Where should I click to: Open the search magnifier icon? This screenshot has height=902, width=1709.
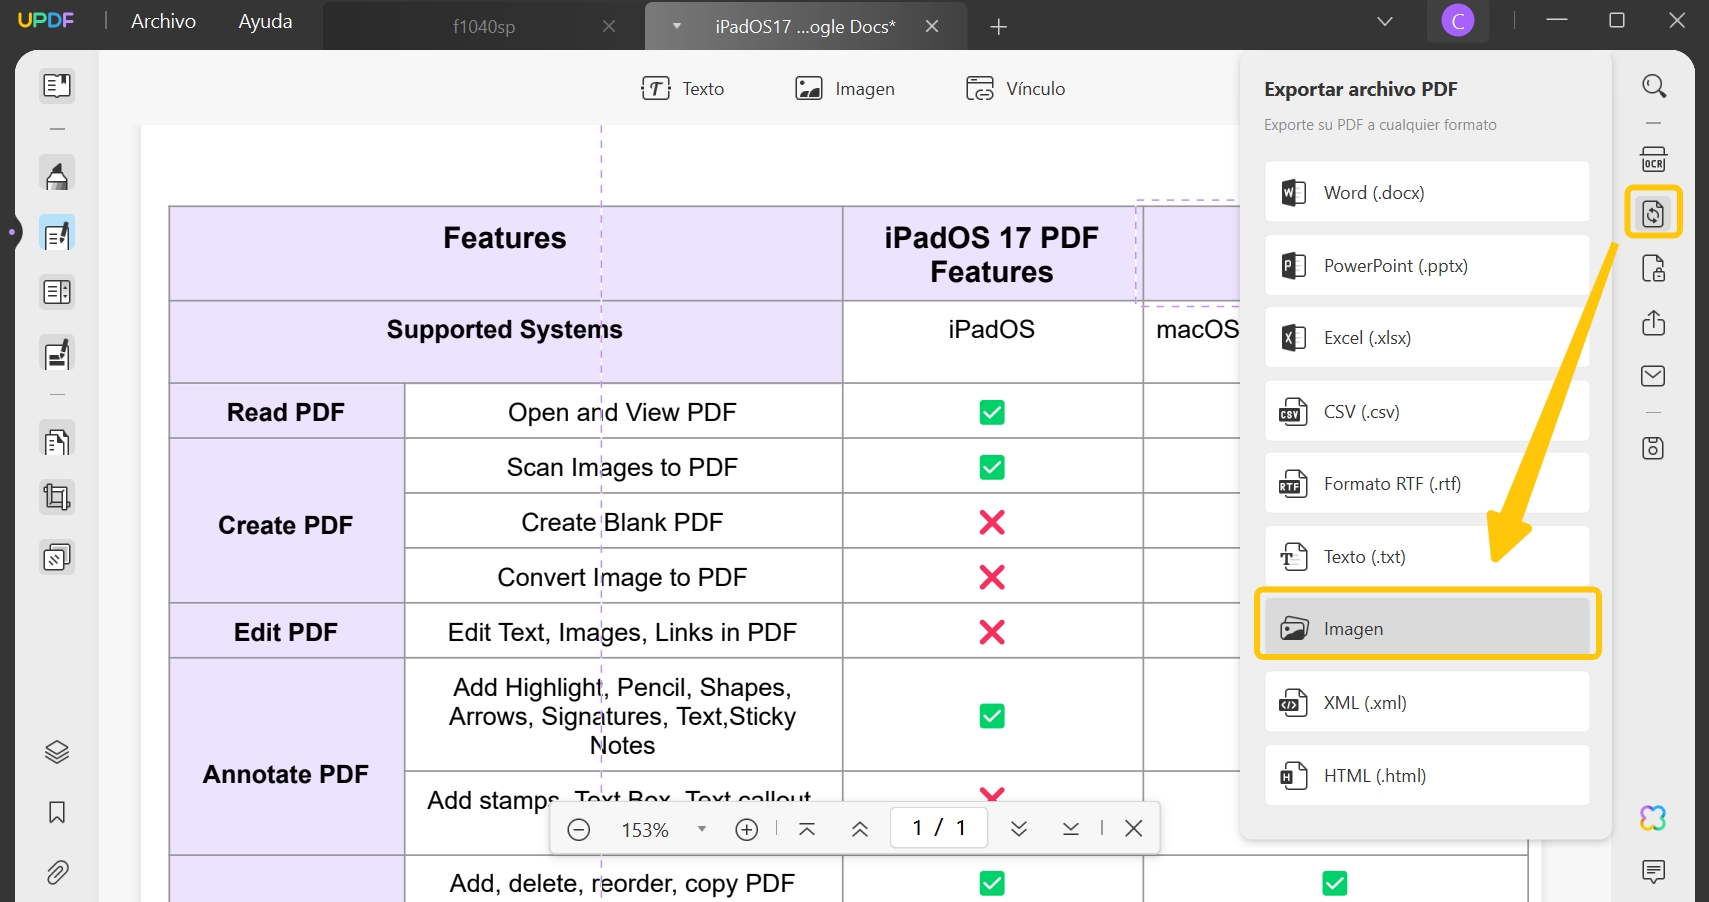pos(1654,86)
